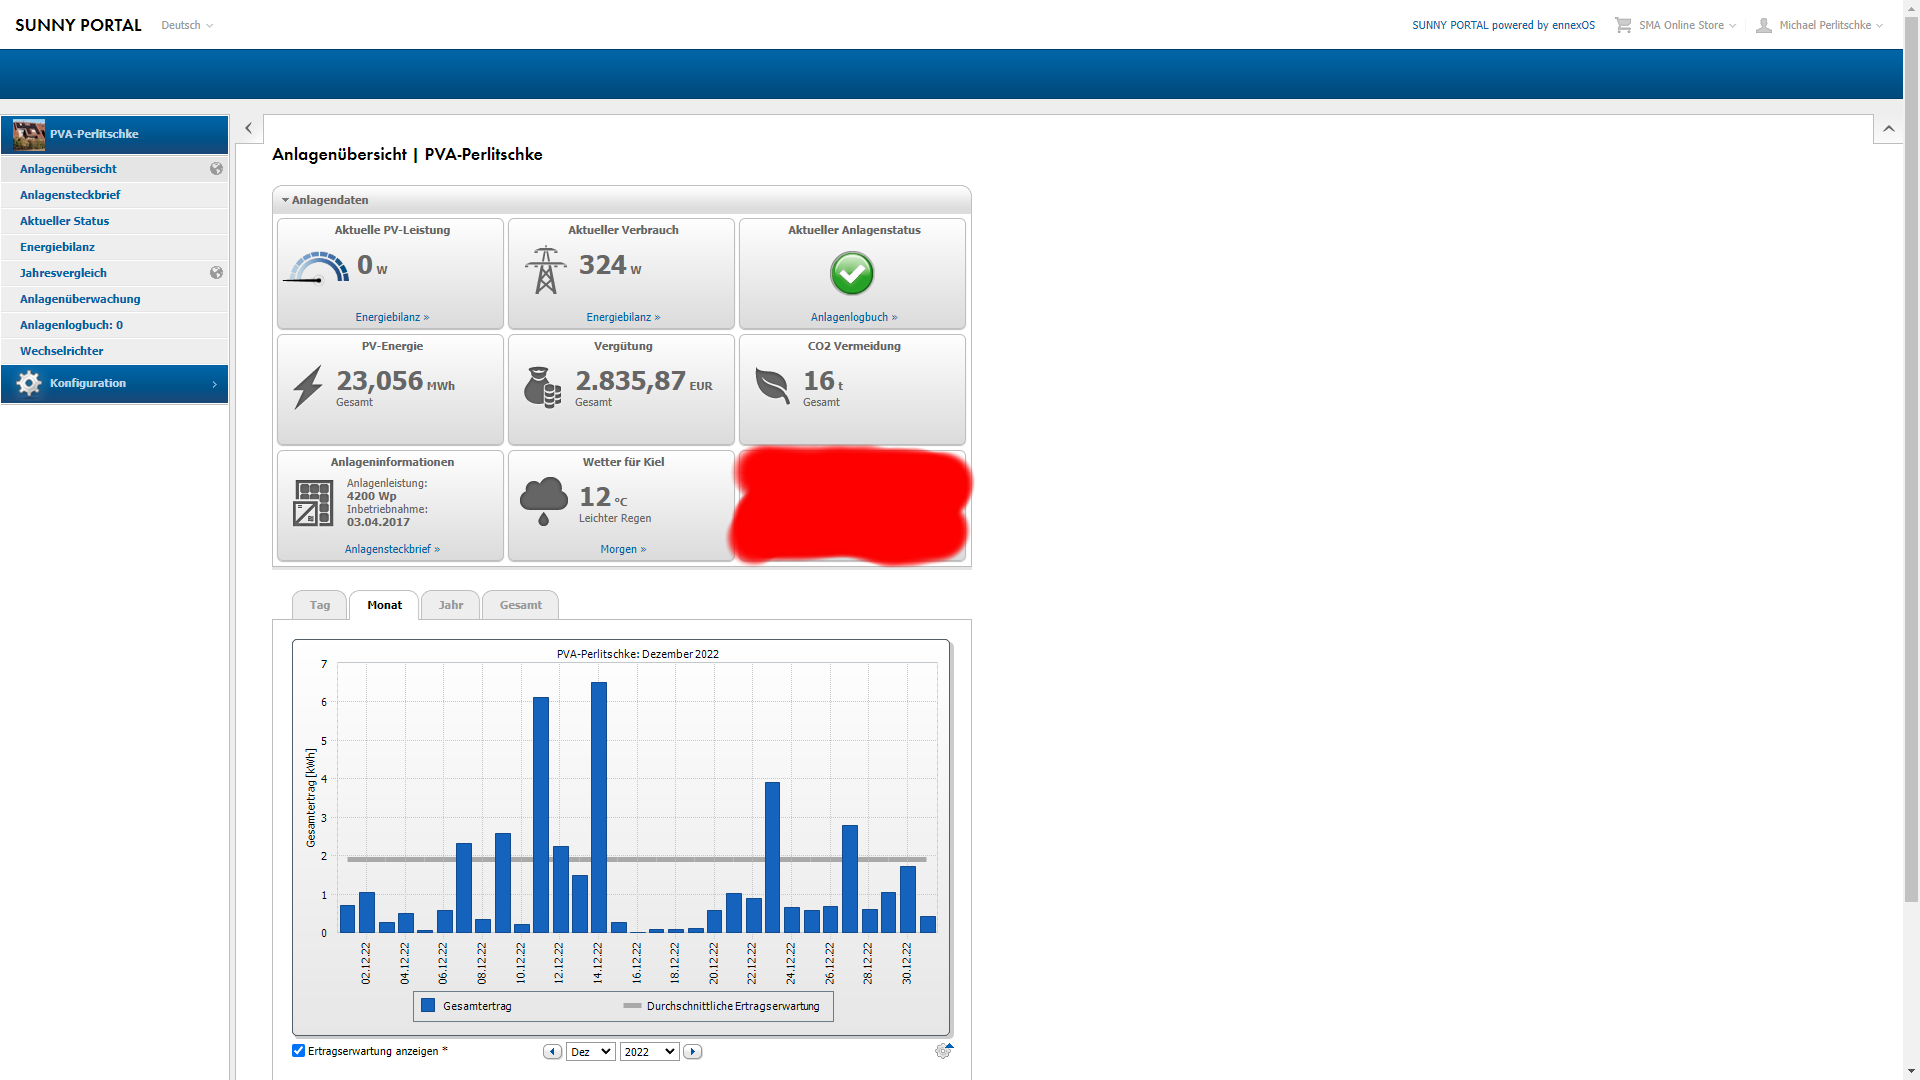Open the Dez month dropdown

(590, 1052)
